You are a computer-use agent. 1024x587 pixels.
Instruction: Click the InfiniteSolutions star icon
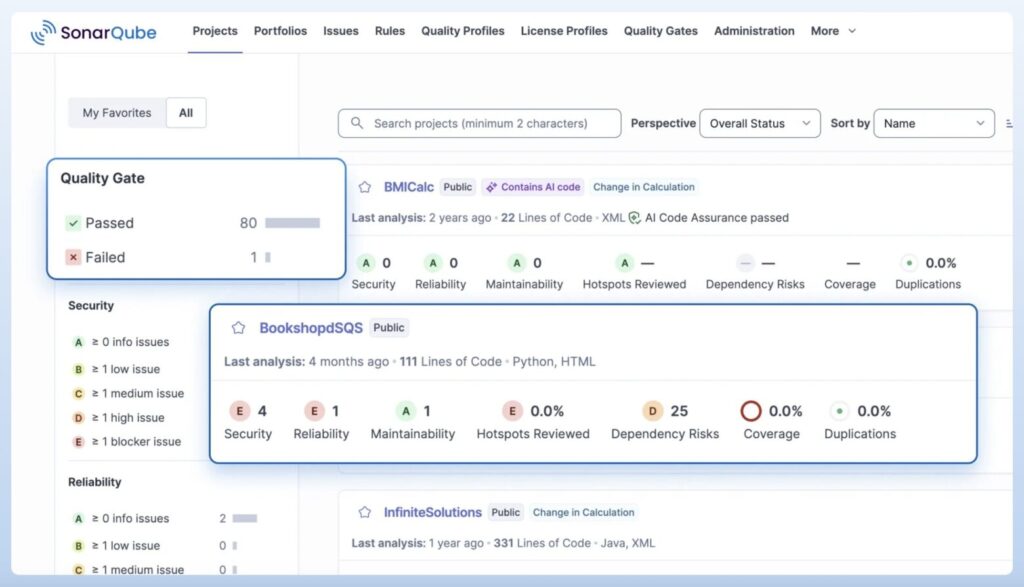click(x=365, y=512)
